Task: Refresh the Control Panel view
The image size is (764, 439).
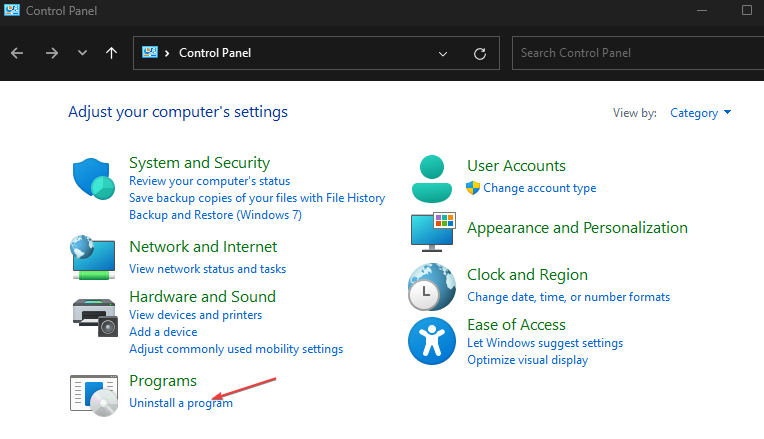Action: (x=479, y=53)
